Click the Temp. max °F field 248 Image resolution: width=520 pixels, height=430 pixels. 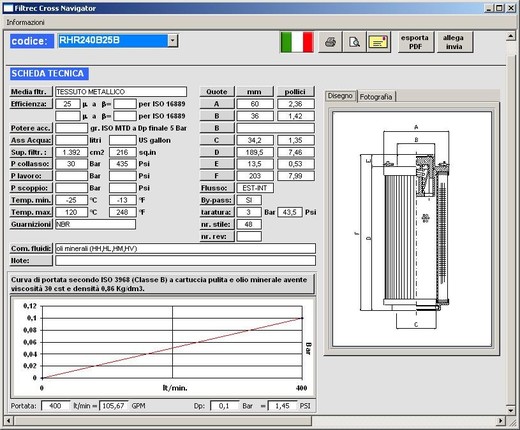tap(122, 212)
